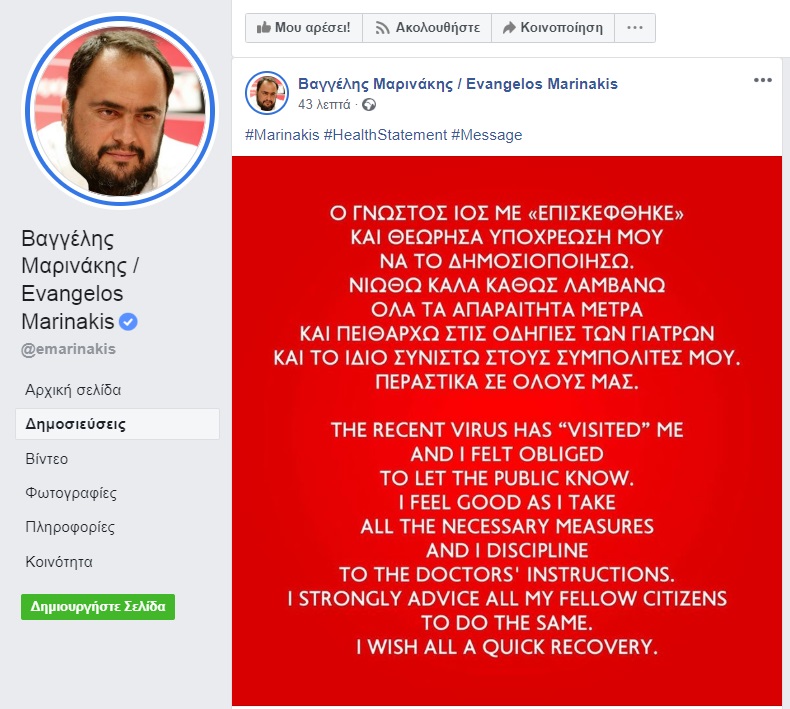The height and width of the screenshot is (709, 790).
Task: Click the Follow feed icon
Action: pyautogui.click(x=382, y=28)
